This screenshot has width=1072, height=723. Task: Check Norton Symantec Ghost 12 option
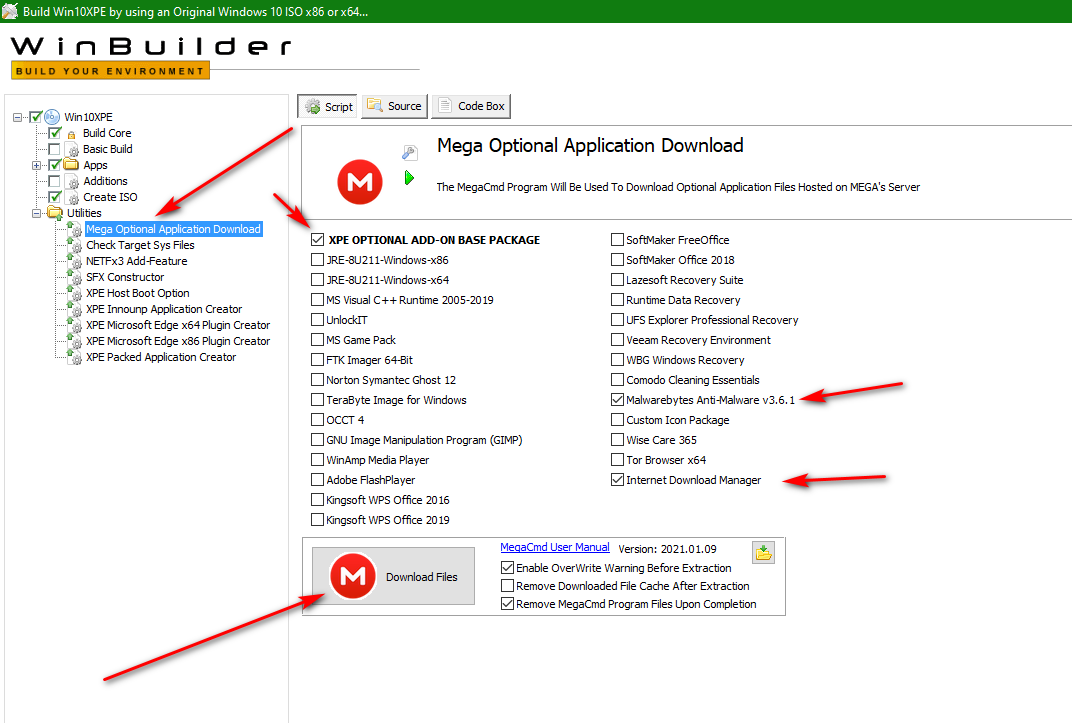pyautogui.click(x=317, y=380)
